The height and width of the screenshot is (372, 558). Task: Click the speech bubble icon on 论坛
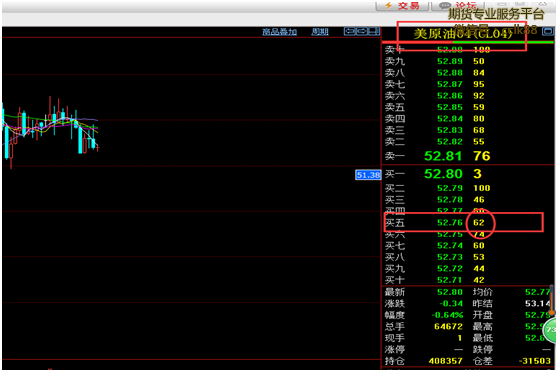445,5
